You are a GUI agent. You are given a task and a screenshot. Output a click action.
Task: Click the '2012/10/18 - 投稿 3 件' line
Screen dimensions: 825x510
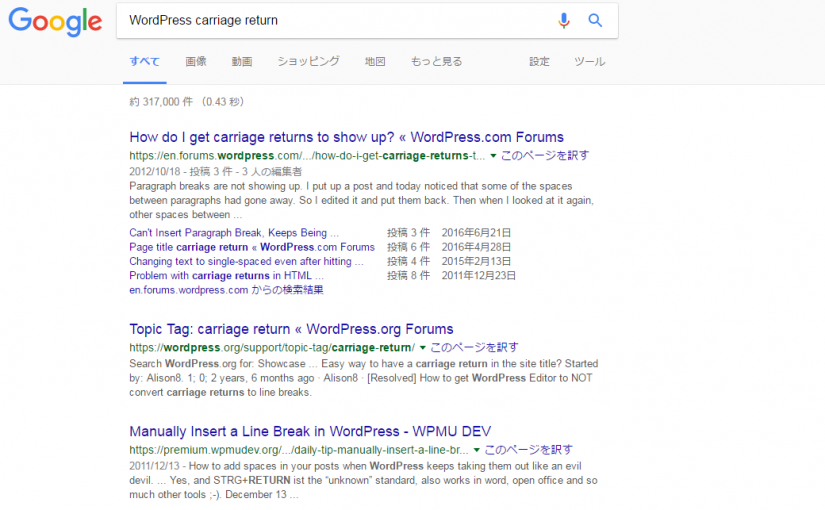[216, 172]
